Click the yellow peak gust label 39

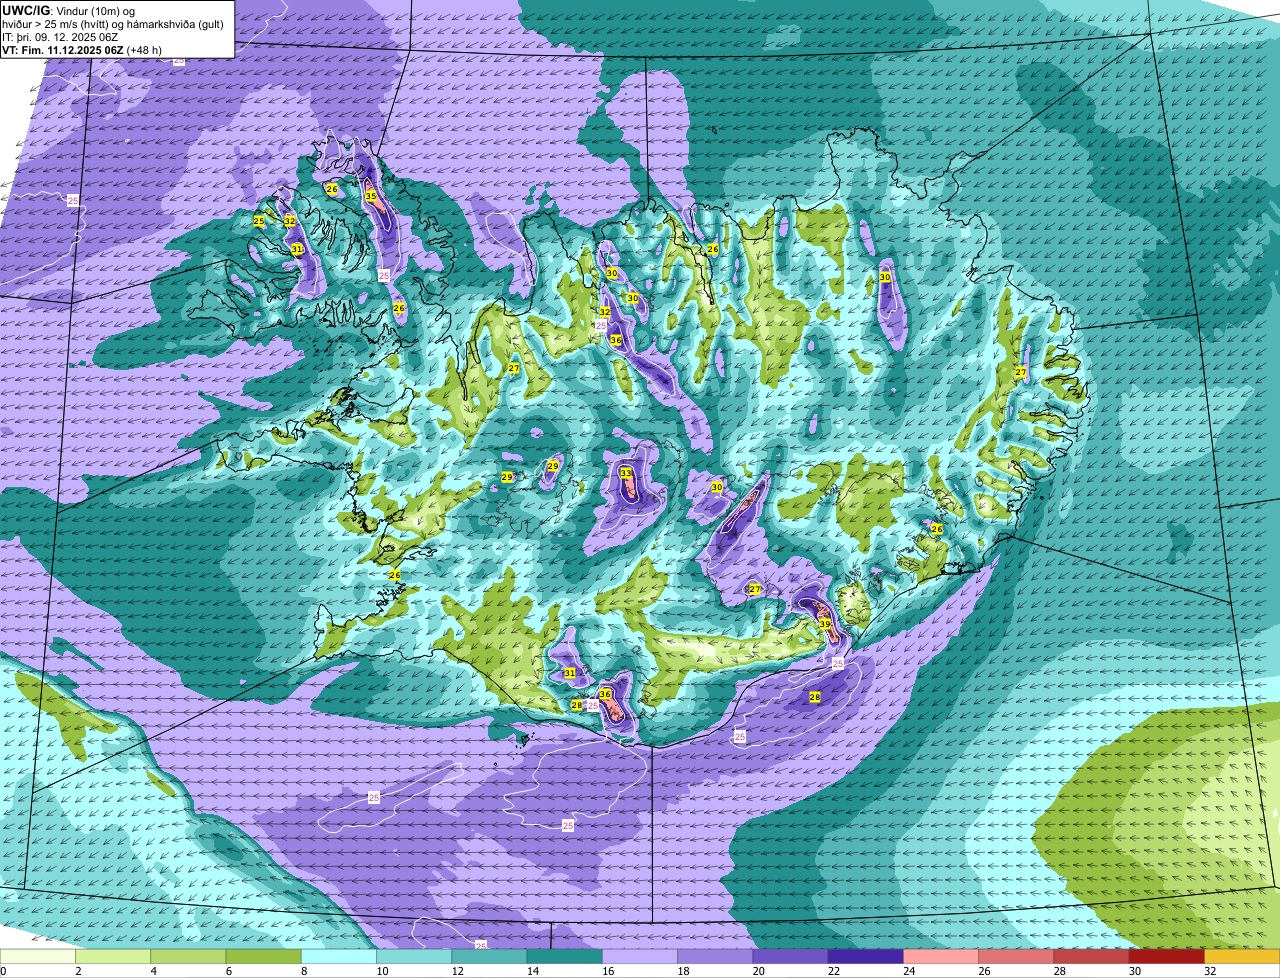pyautogui.click(x=825, y=624)
